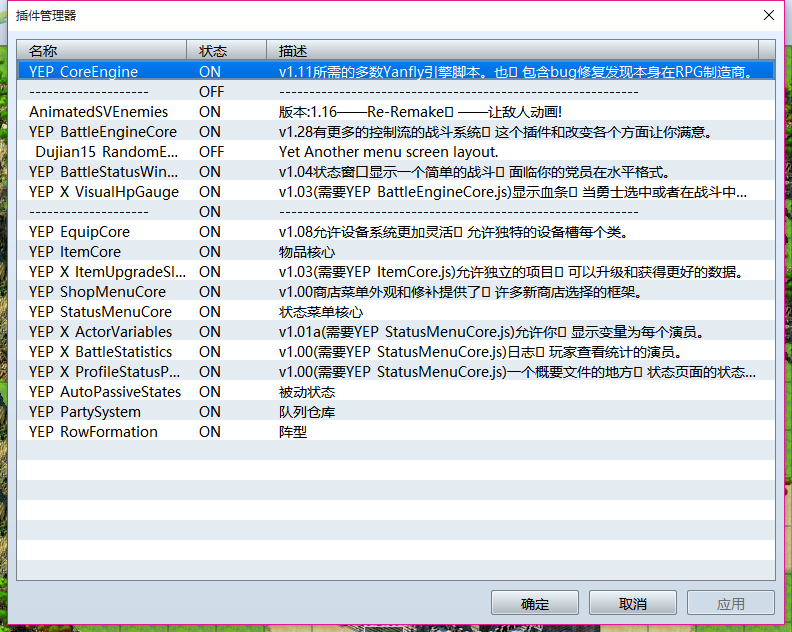This screenshot has height=632, width=792.
Task: Click the ON status of YEP BattleEngineCore
Action: 210,131
